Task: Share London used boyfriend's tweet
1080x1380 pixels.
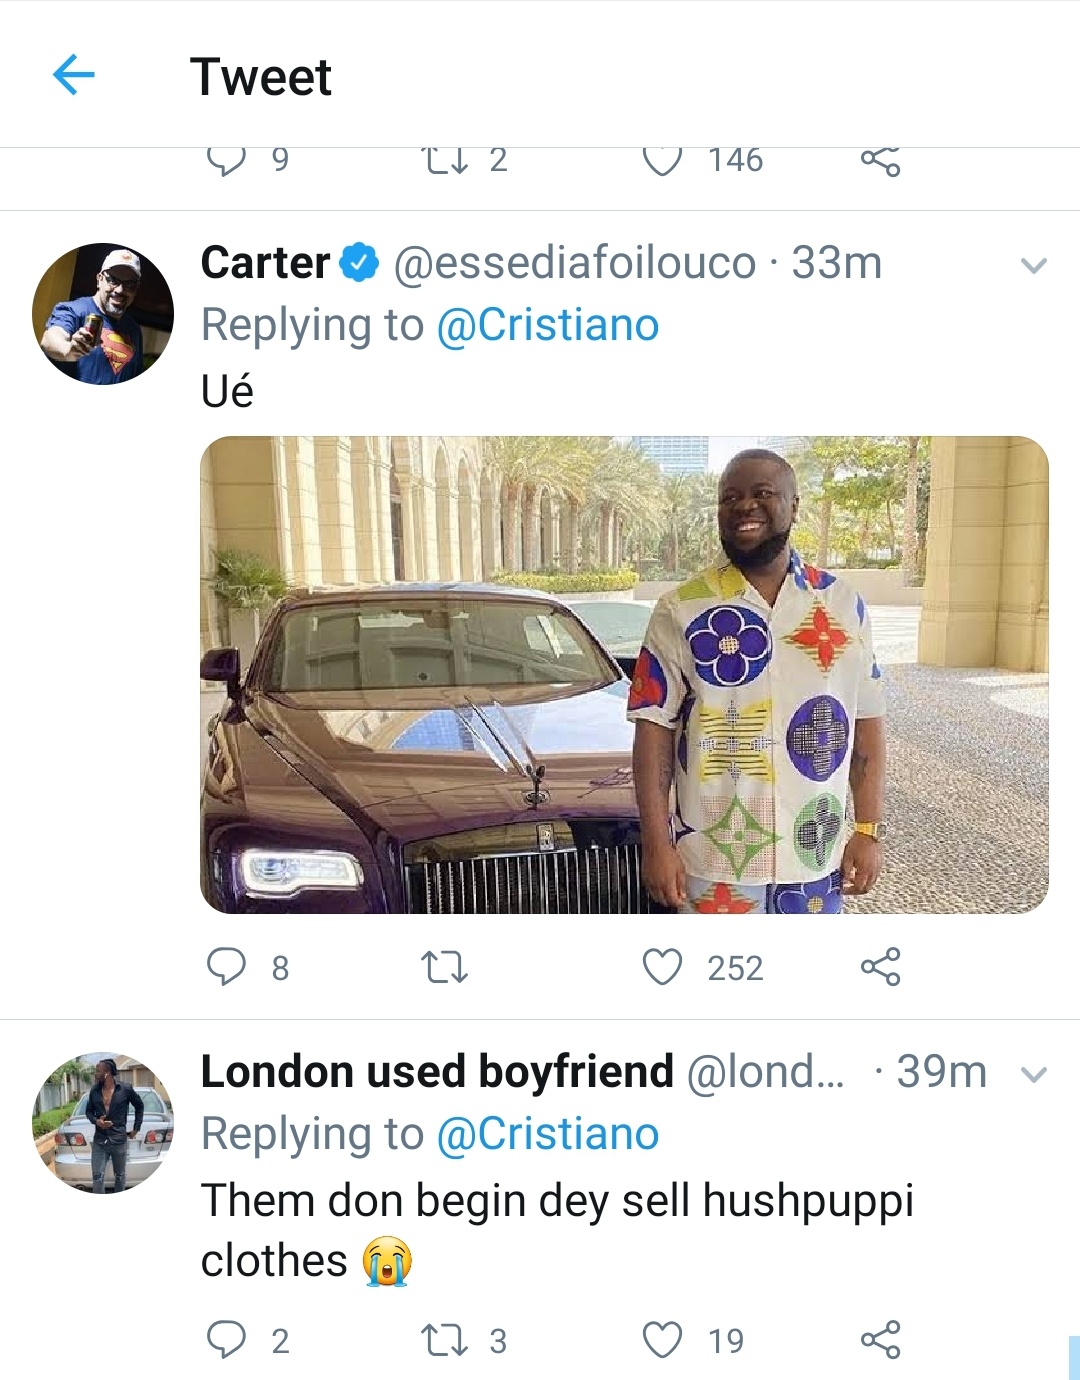Action: 880,1339
